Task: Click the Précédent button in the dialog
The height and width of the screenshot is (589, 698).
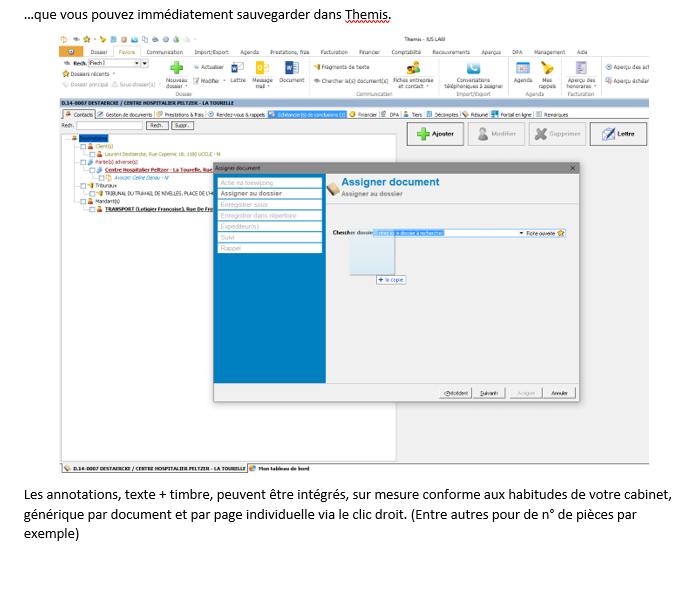Action: coord(455,393)
